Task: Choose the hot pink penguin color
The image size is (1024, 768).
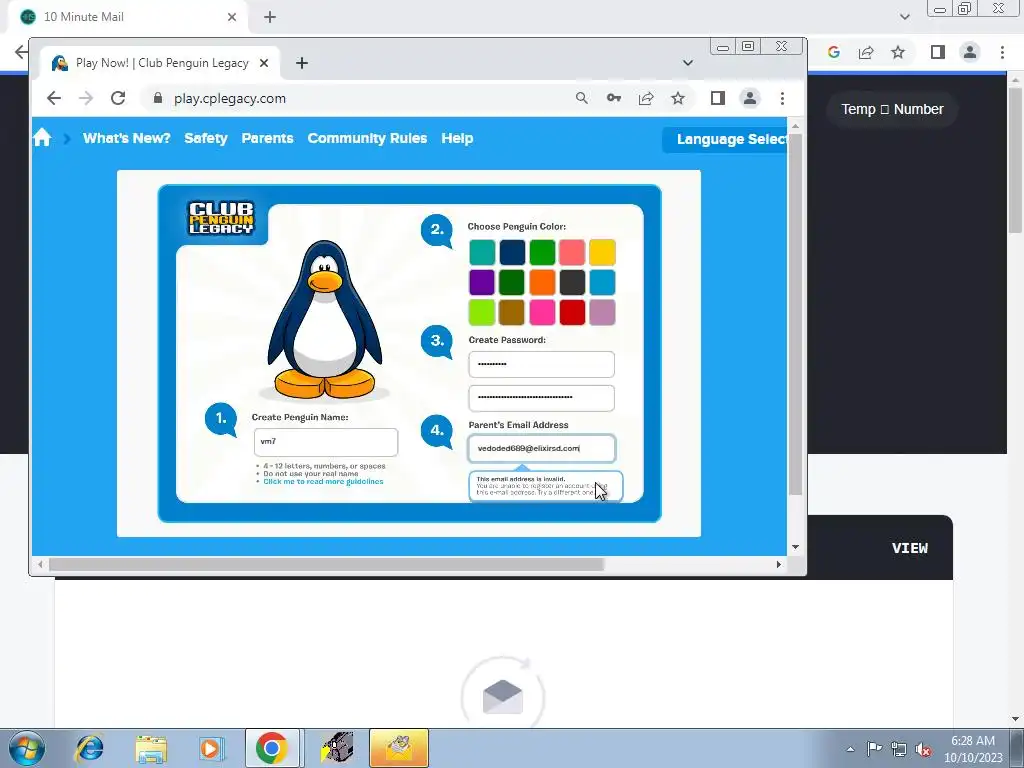Action: (x=542, y=312)
